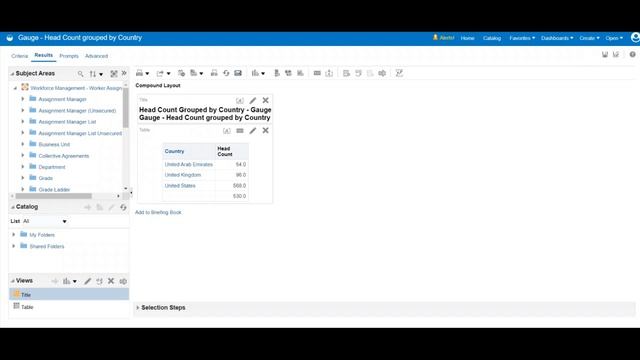Collapse the Workforce Management subject area
The image size is (640, 360).
pyautogui.click(x=16, y=88)
